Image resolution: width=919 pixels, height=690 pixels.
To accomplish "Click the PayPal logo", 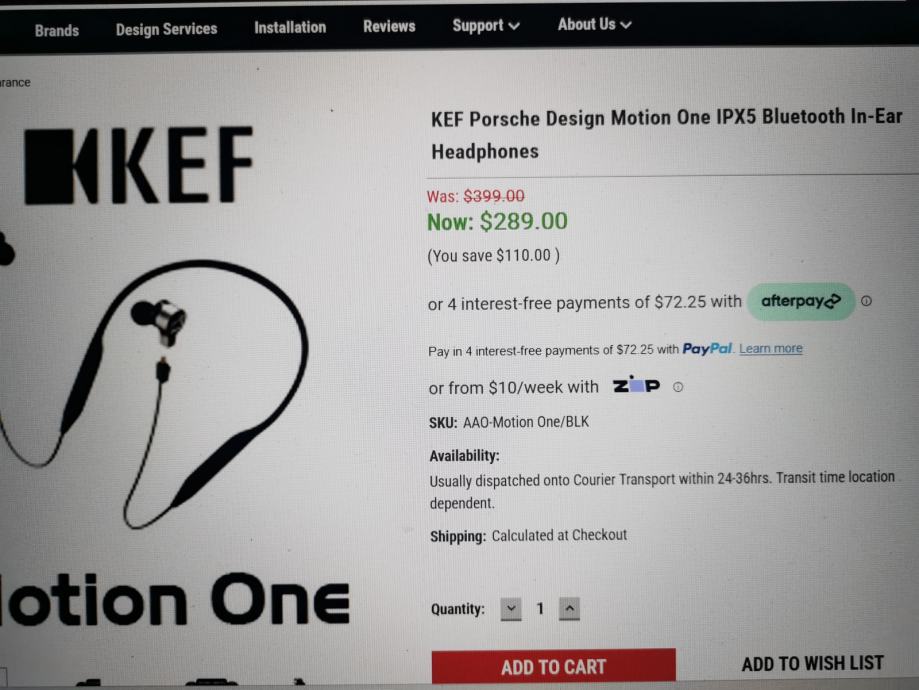I will [x=707, y=349].
